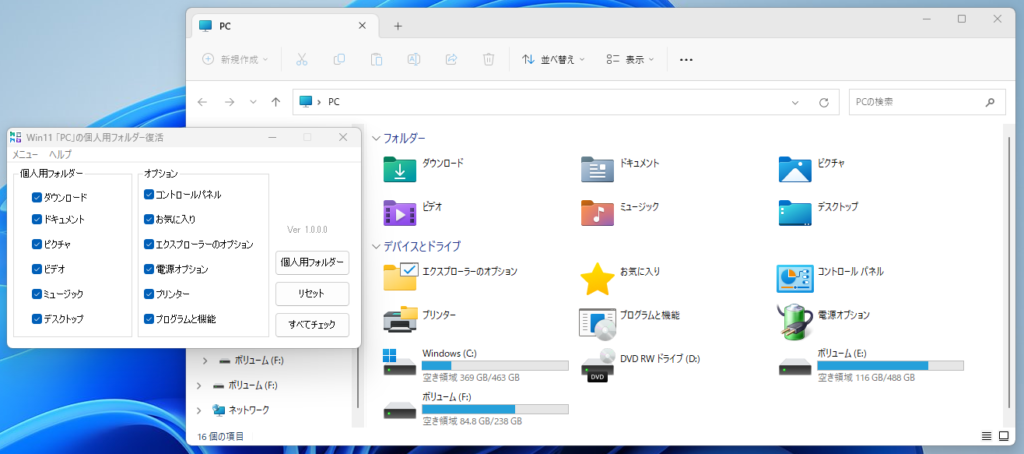This screenshot has width=1024, height=454.
Task: Select the エクスプローラーのオプション item icon
Action: pos(400,277)
